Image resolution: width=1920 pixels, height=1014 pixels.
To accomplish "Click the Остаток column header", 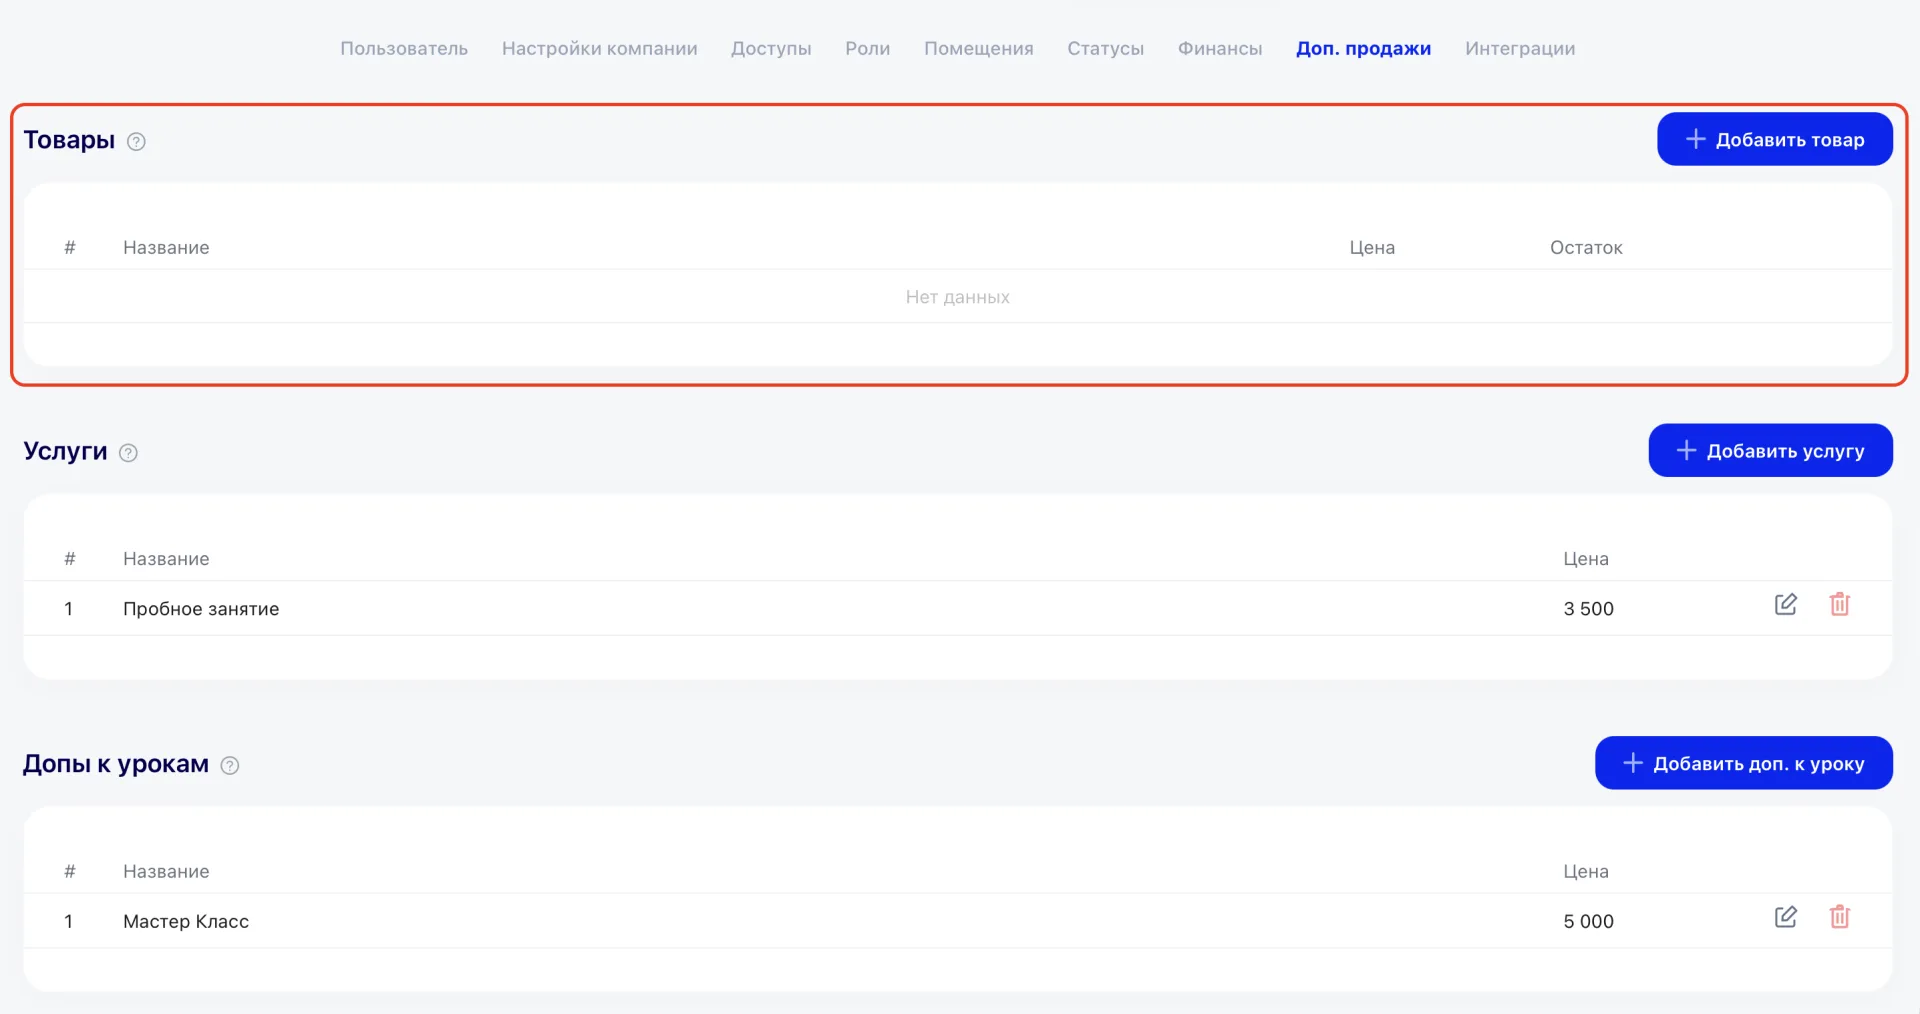I will point(1586,247).
